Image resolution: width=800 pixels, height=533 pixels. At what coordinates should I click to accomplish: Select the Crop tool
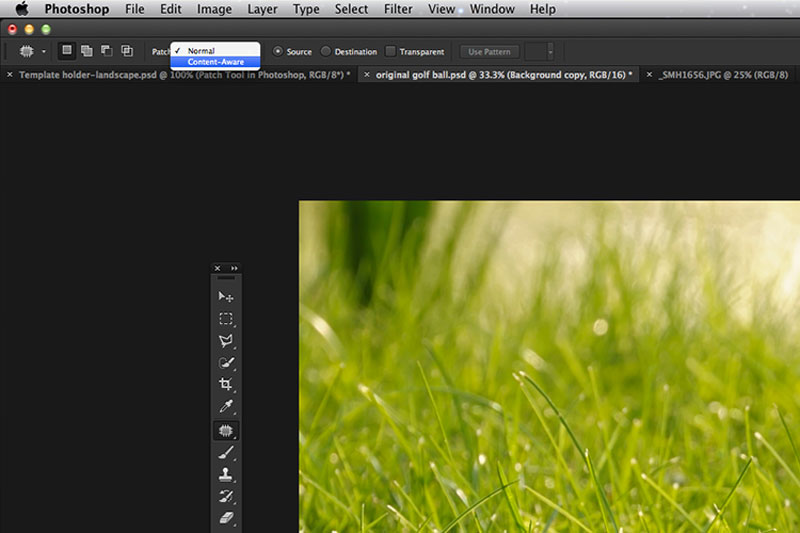coord(226,385)
